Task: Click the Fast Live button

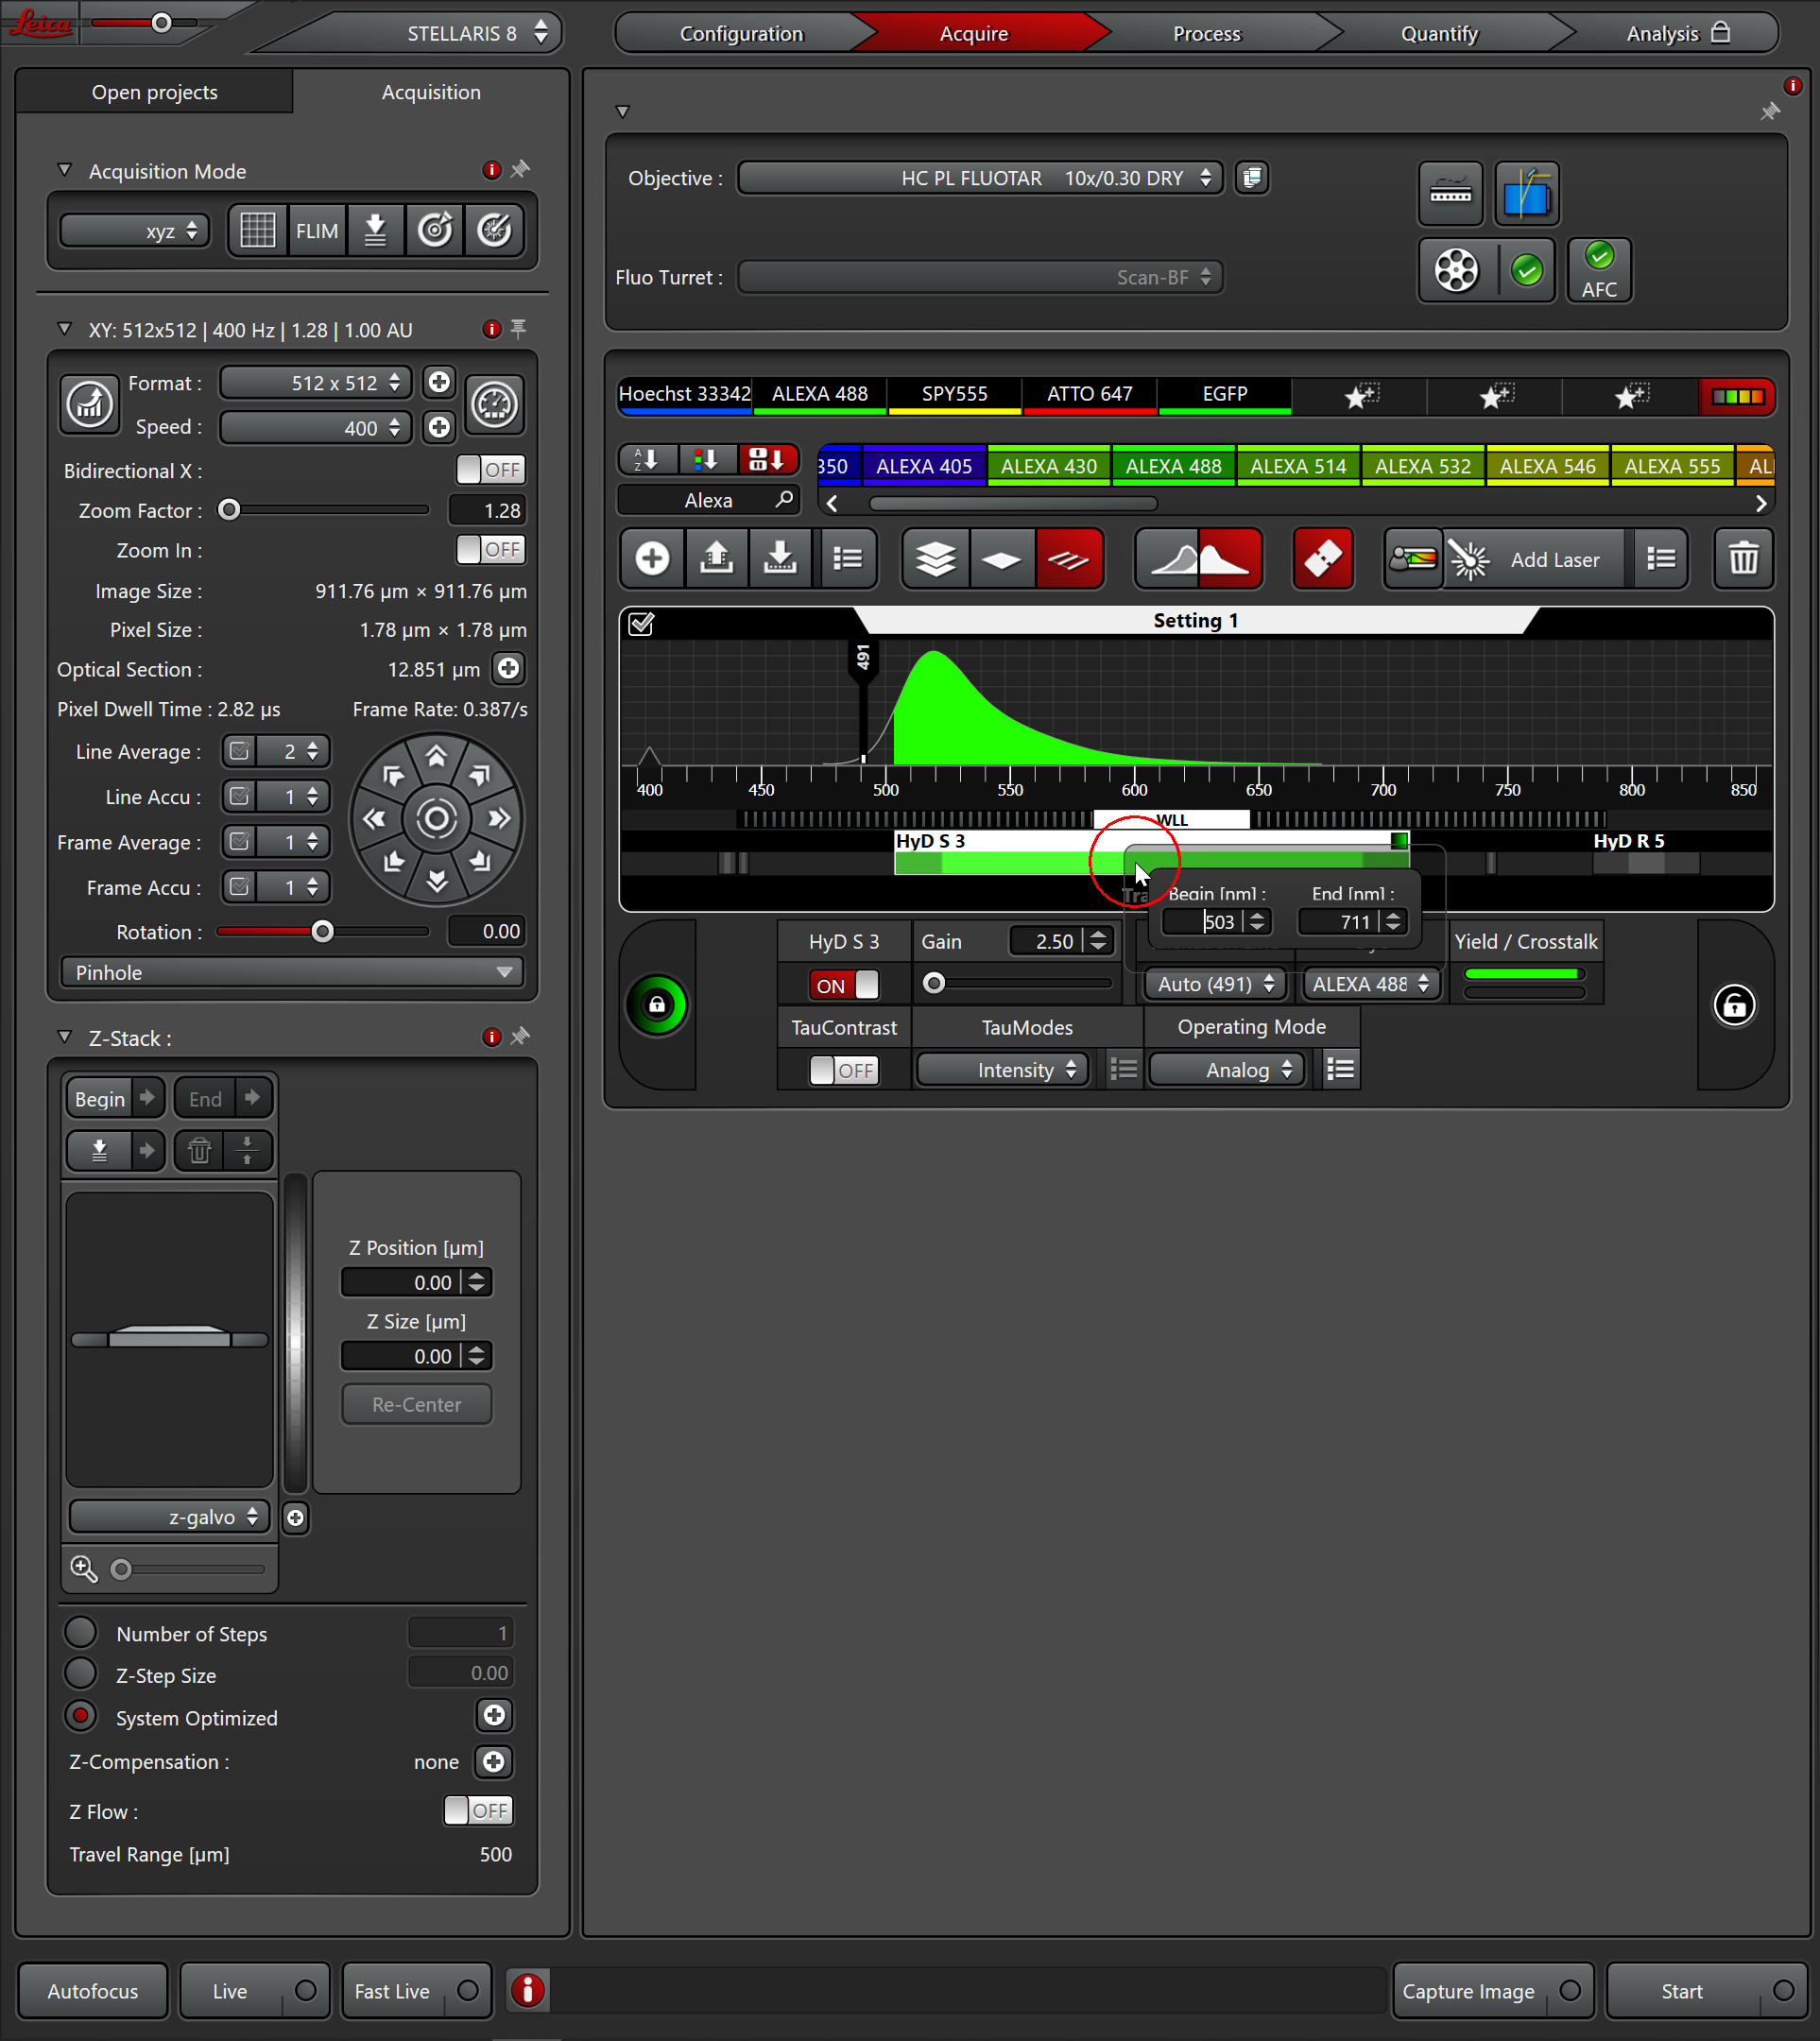Action: click(x=416, y=1991)
